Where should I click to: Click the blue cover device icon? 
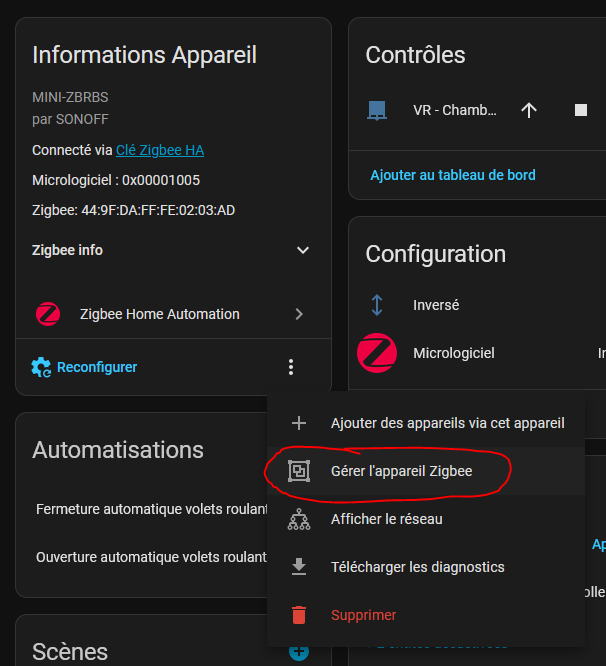click(377, 110)
